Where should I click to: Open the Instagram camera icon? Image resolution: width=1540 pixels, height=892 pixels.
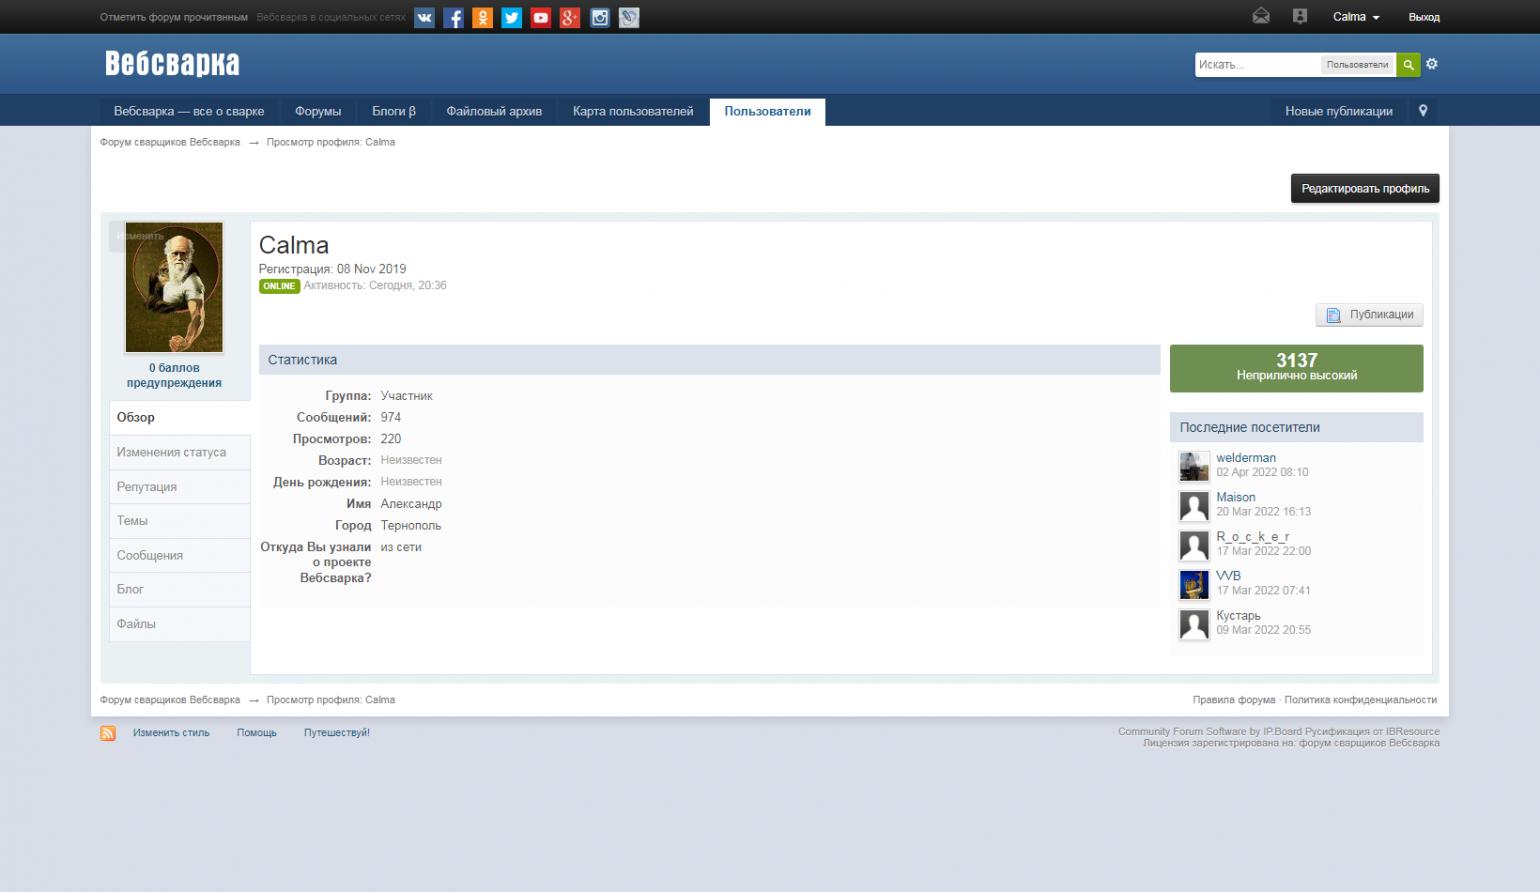tap(599, 17)
